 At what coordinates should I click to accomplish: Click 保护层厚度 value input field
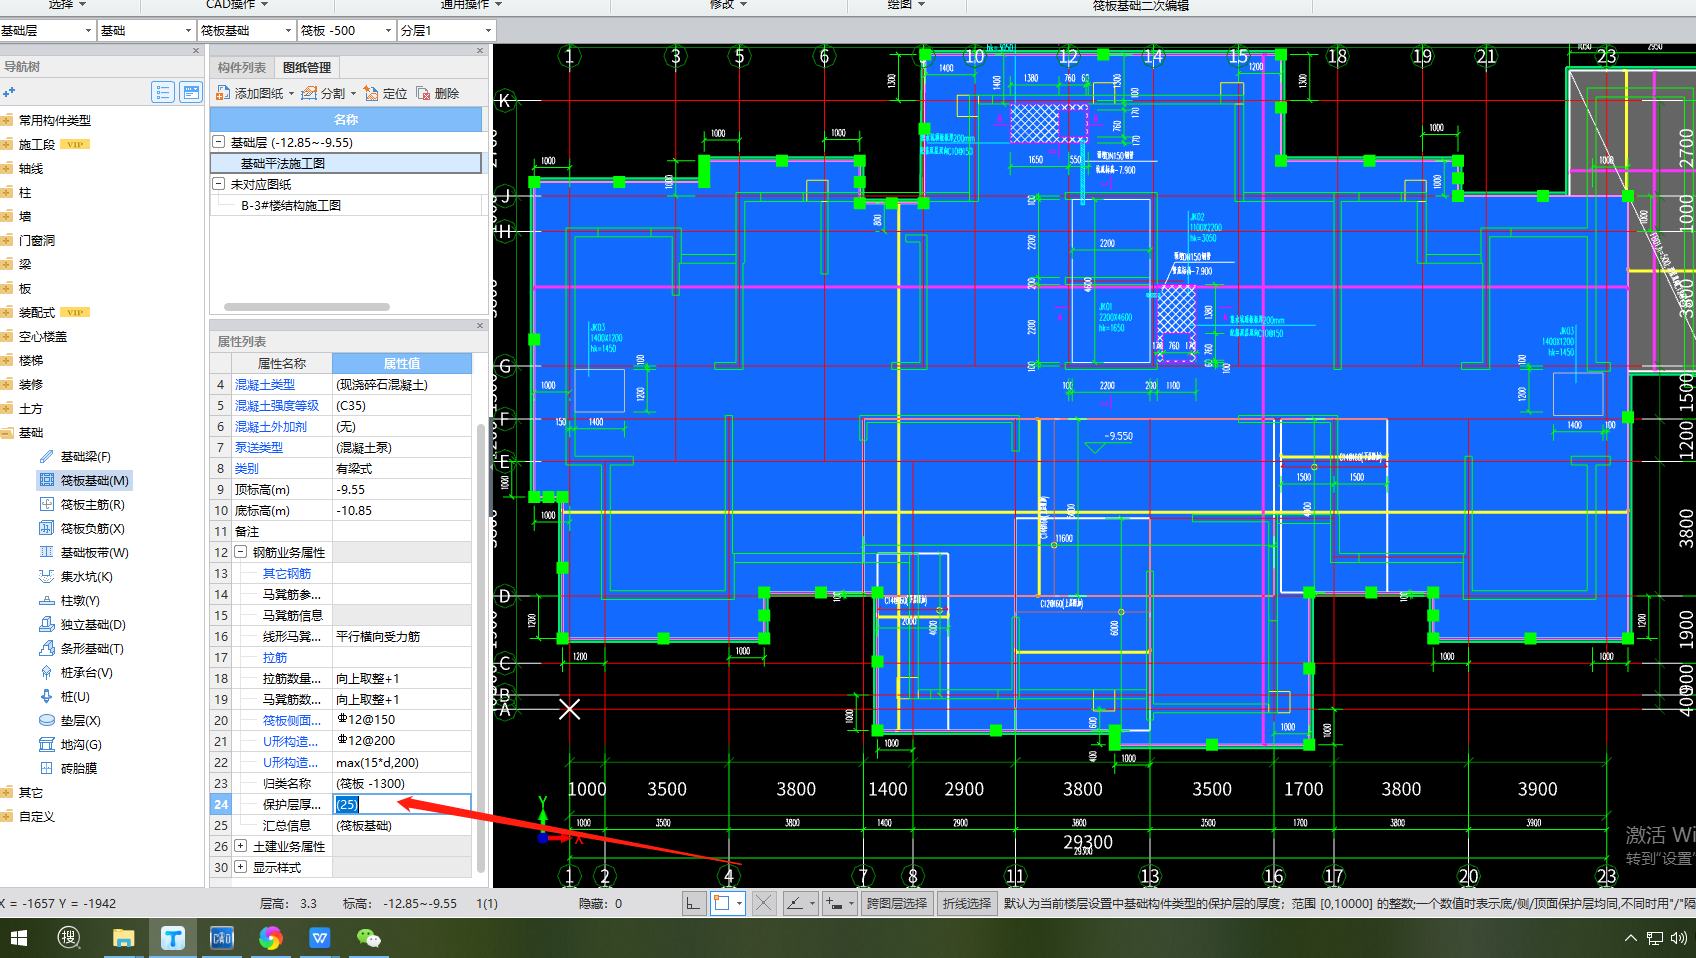click(402, 804)
